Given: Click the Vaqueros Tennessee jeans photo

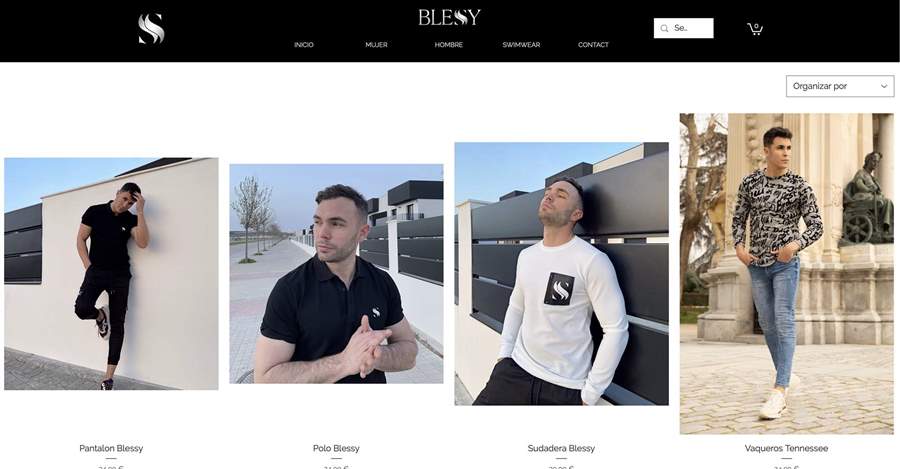Looking at the screenshot, I should (x=787, y=274).
